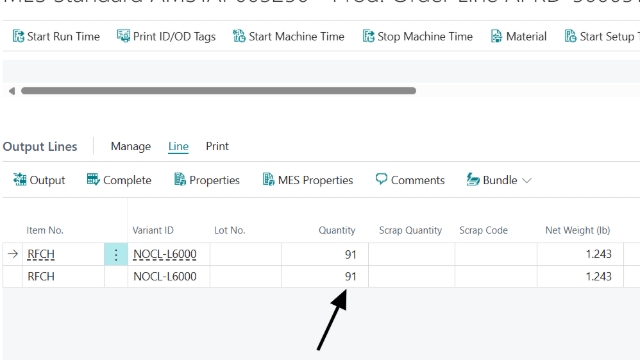
Task: Click the Comments label
Action: [x=418, y=180]
